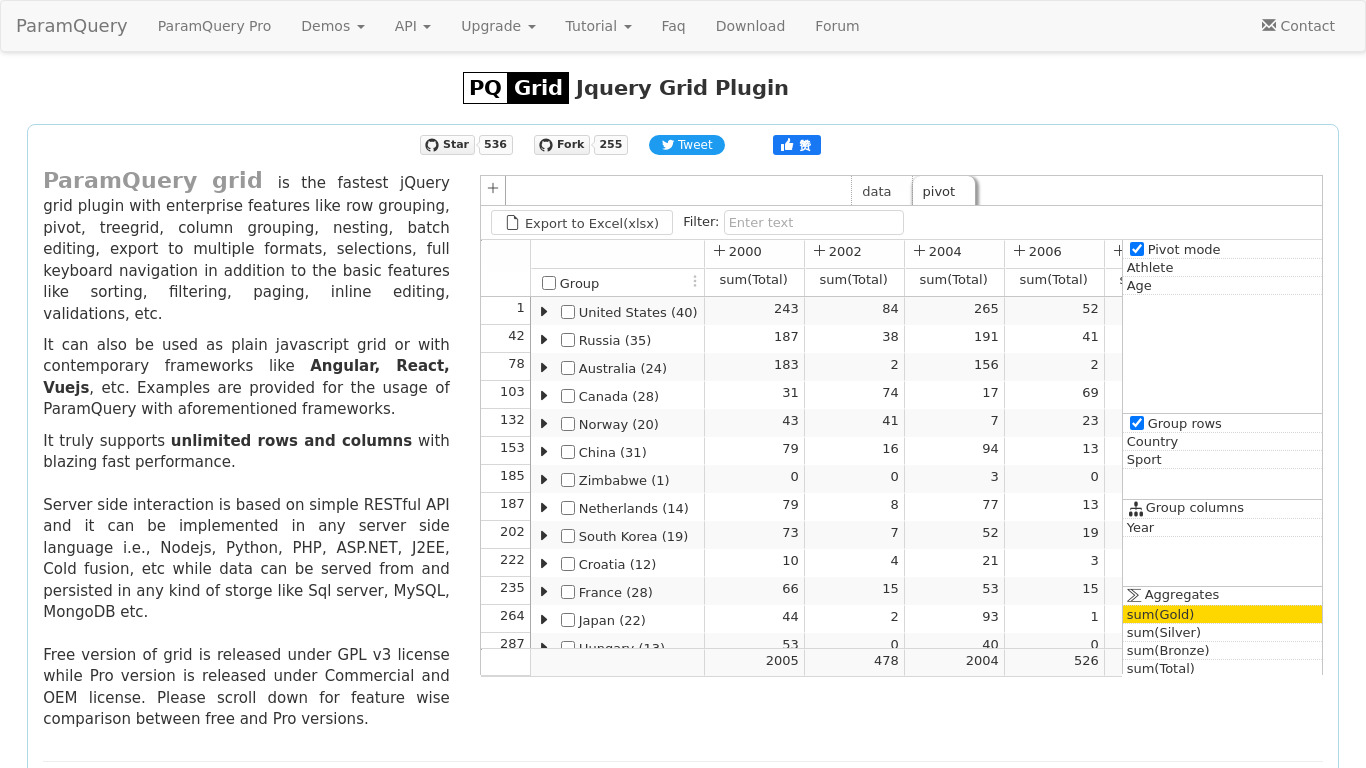1366x768 pixels.
Task: Expand the China group row
Action: coord(544,452)
